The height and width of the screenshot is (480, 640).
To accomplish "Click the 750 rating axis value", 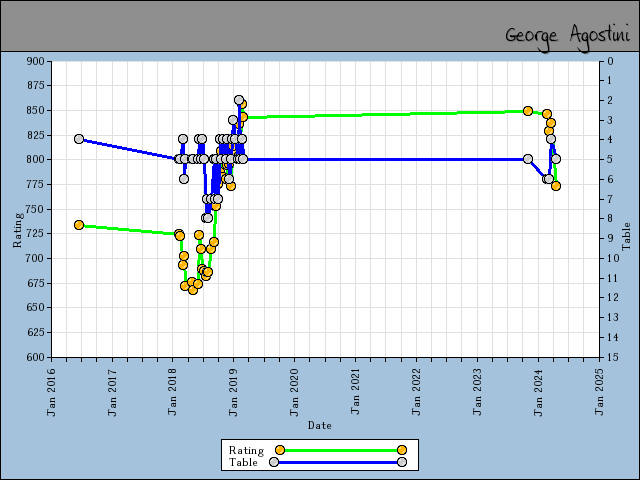I will [x=36, y=209].
